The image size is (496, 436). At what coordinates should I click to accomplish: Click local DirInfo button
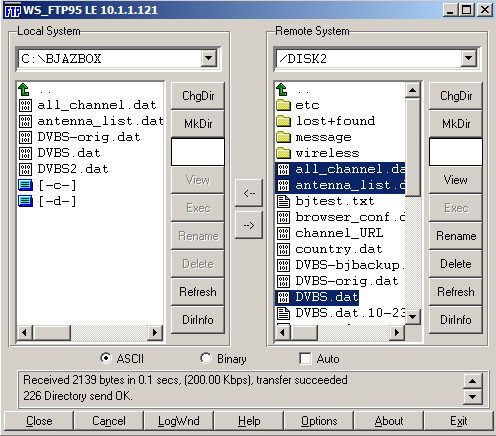[198, 320]
